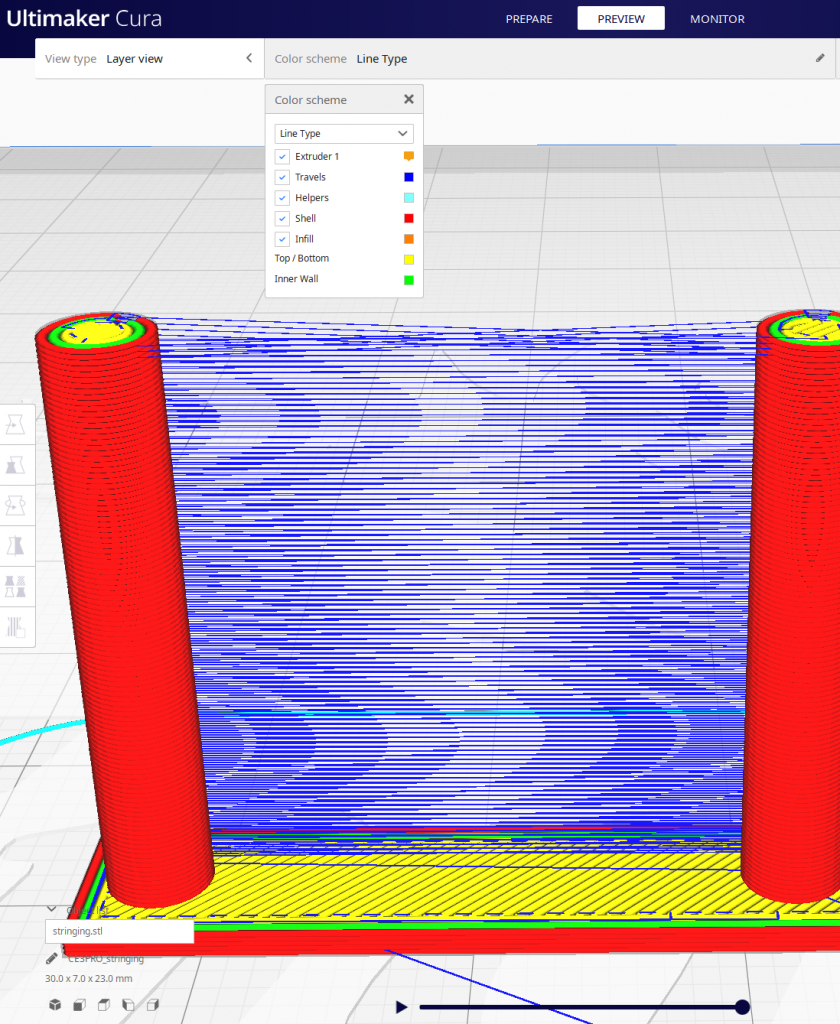Click the stringing.stl name field
This screenshot has height=1024, width=840.
(119, 931)
